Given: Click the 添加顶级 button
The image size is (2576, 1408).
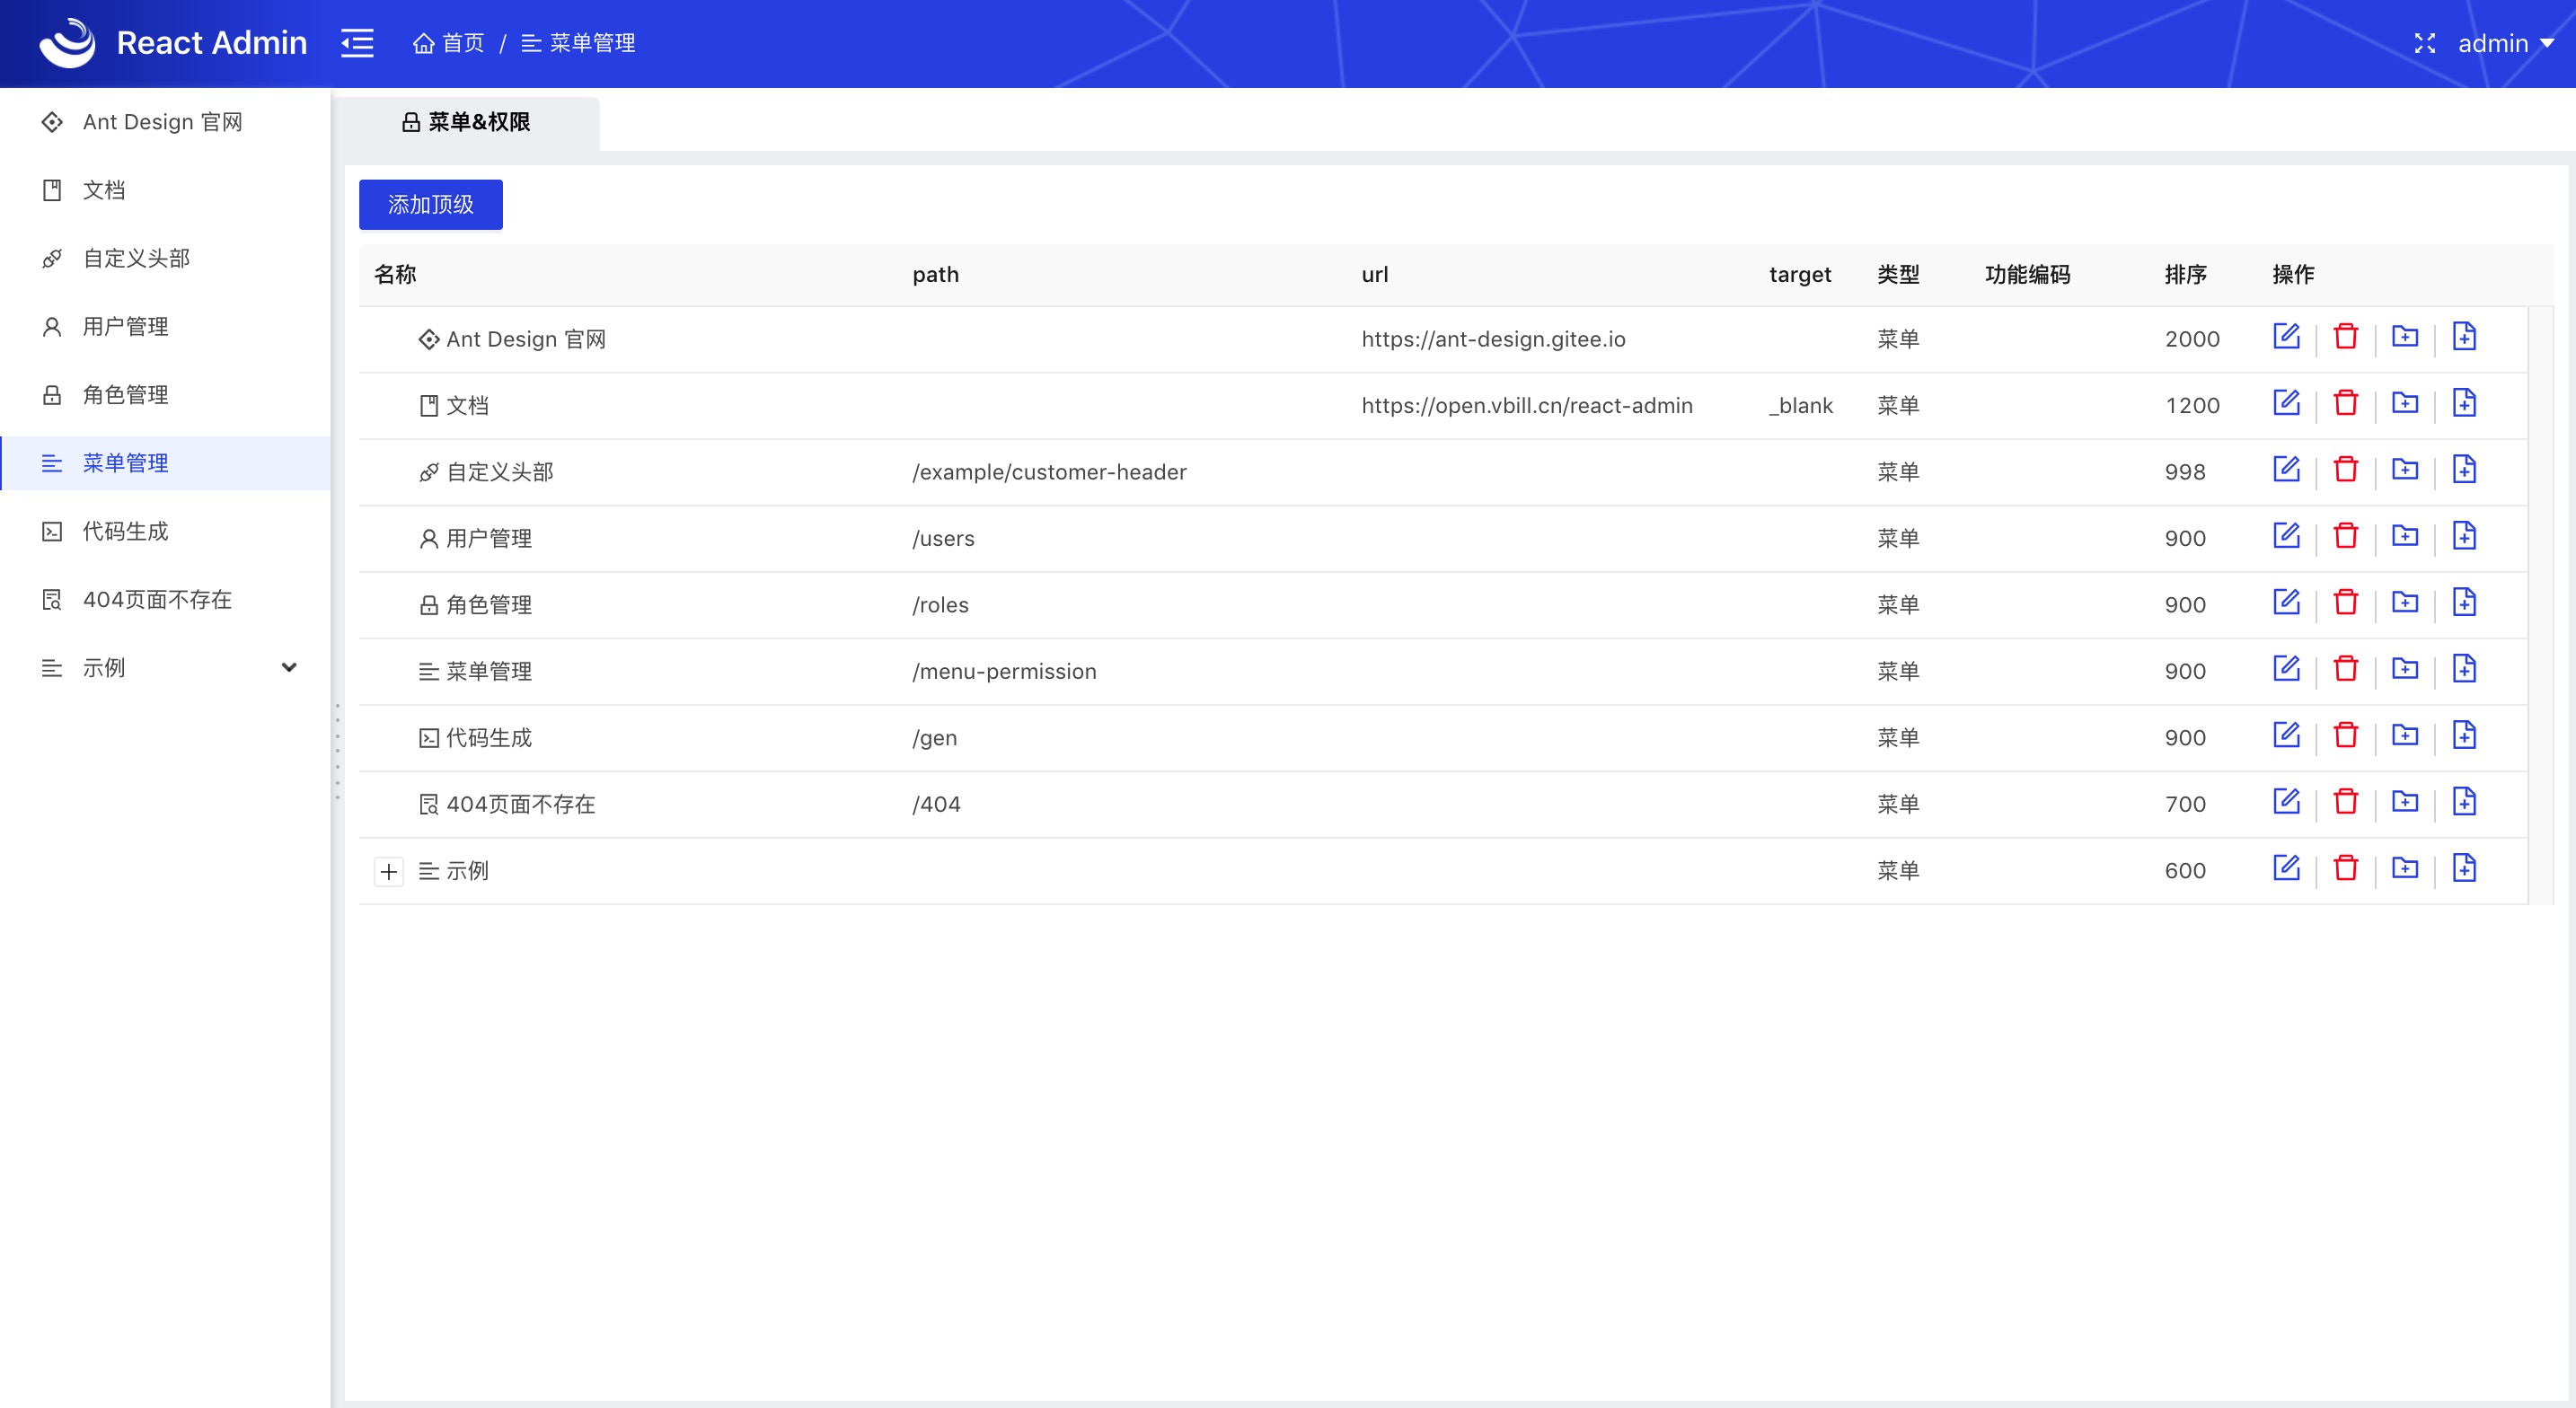Looking at the screenshot, I should click(430, 205).
